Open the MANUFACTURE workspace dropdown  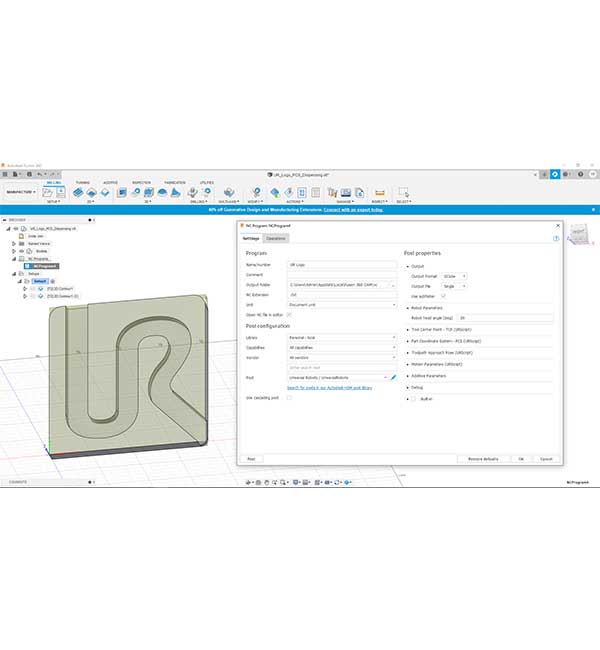tap(21, 192)
